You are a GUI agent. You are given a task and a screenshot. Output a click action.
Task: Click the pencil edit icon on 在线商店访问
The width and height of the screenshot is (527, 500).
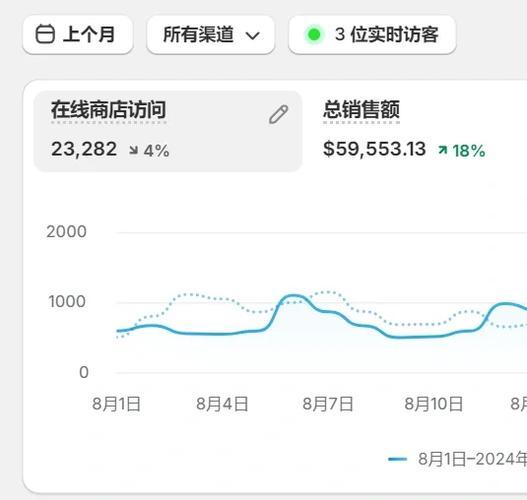coord(278,115)
